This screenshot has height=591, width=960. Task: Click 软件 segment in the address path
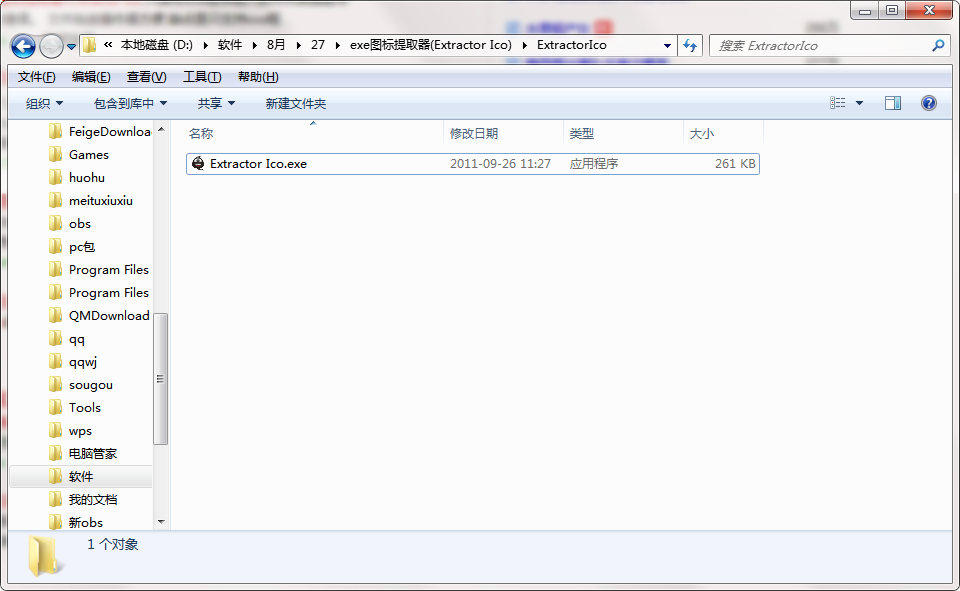click(x=230, y=45)
